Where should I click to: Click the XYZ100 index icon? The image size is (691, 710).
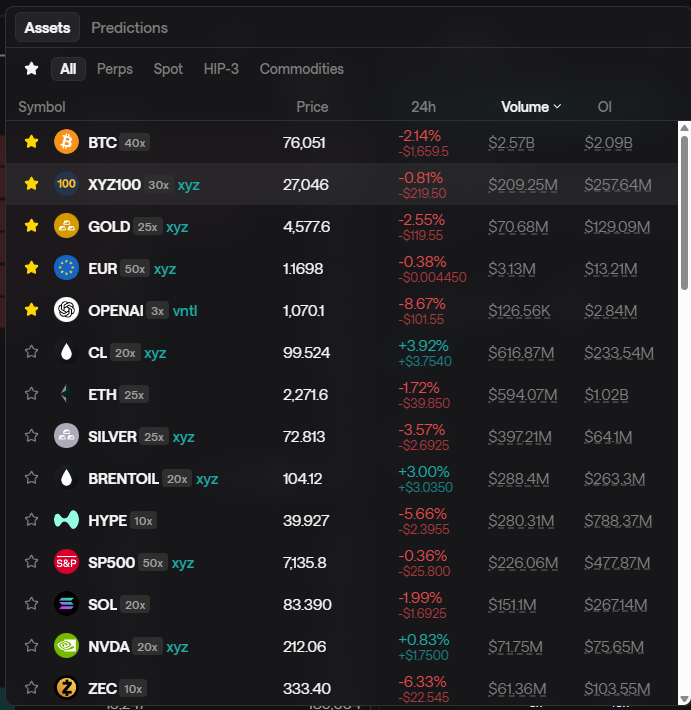coord(66,184)
